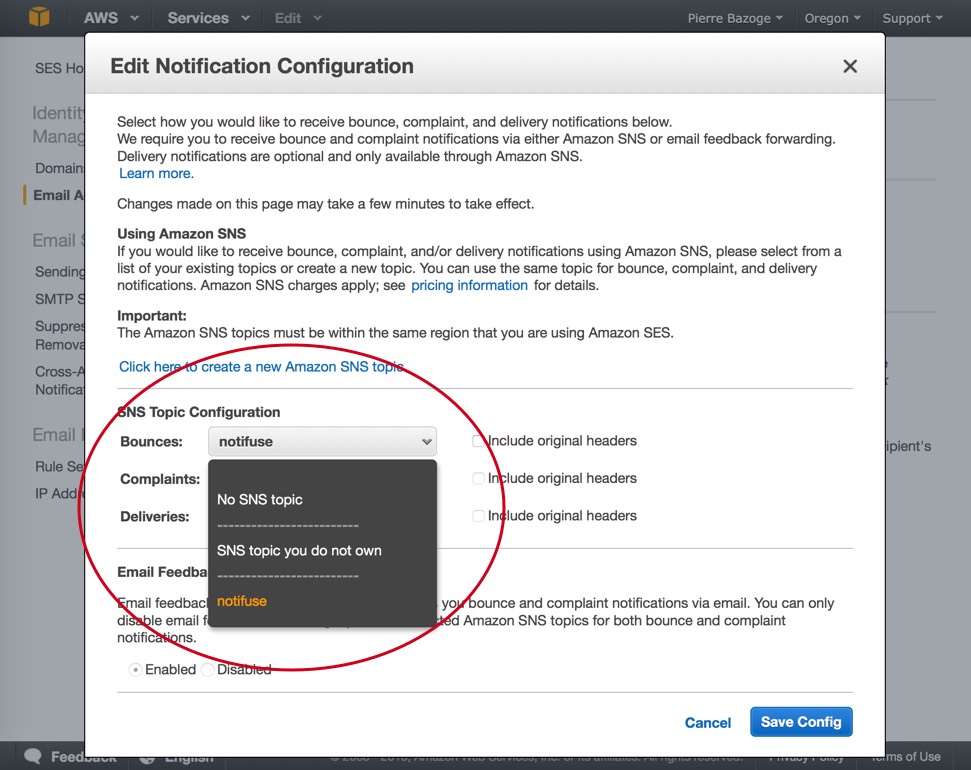This screenshot has height=770, width=971.
Task: Open the Oregon region selector
Action: click(x=832, y=19)
